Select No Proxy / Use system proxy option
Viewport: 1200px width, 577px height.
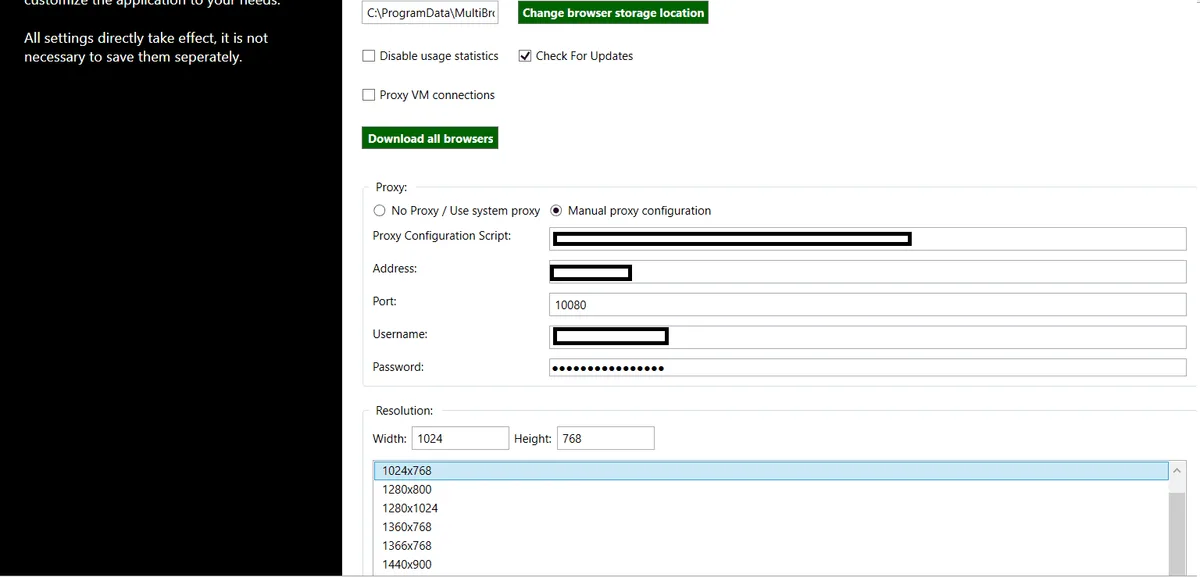[379, 211]
